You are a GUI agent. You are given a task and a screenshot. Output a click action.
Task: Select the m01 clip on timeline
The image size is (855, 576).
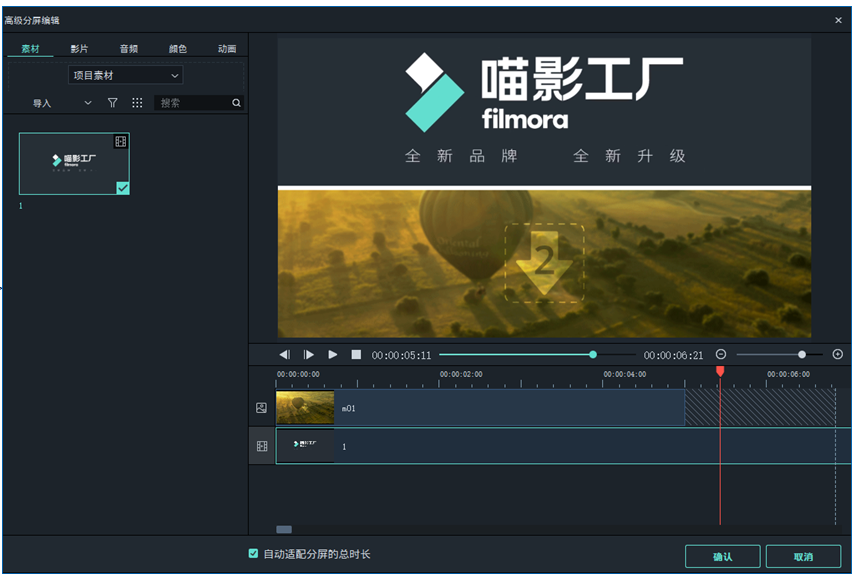click(x=480, y=407)
